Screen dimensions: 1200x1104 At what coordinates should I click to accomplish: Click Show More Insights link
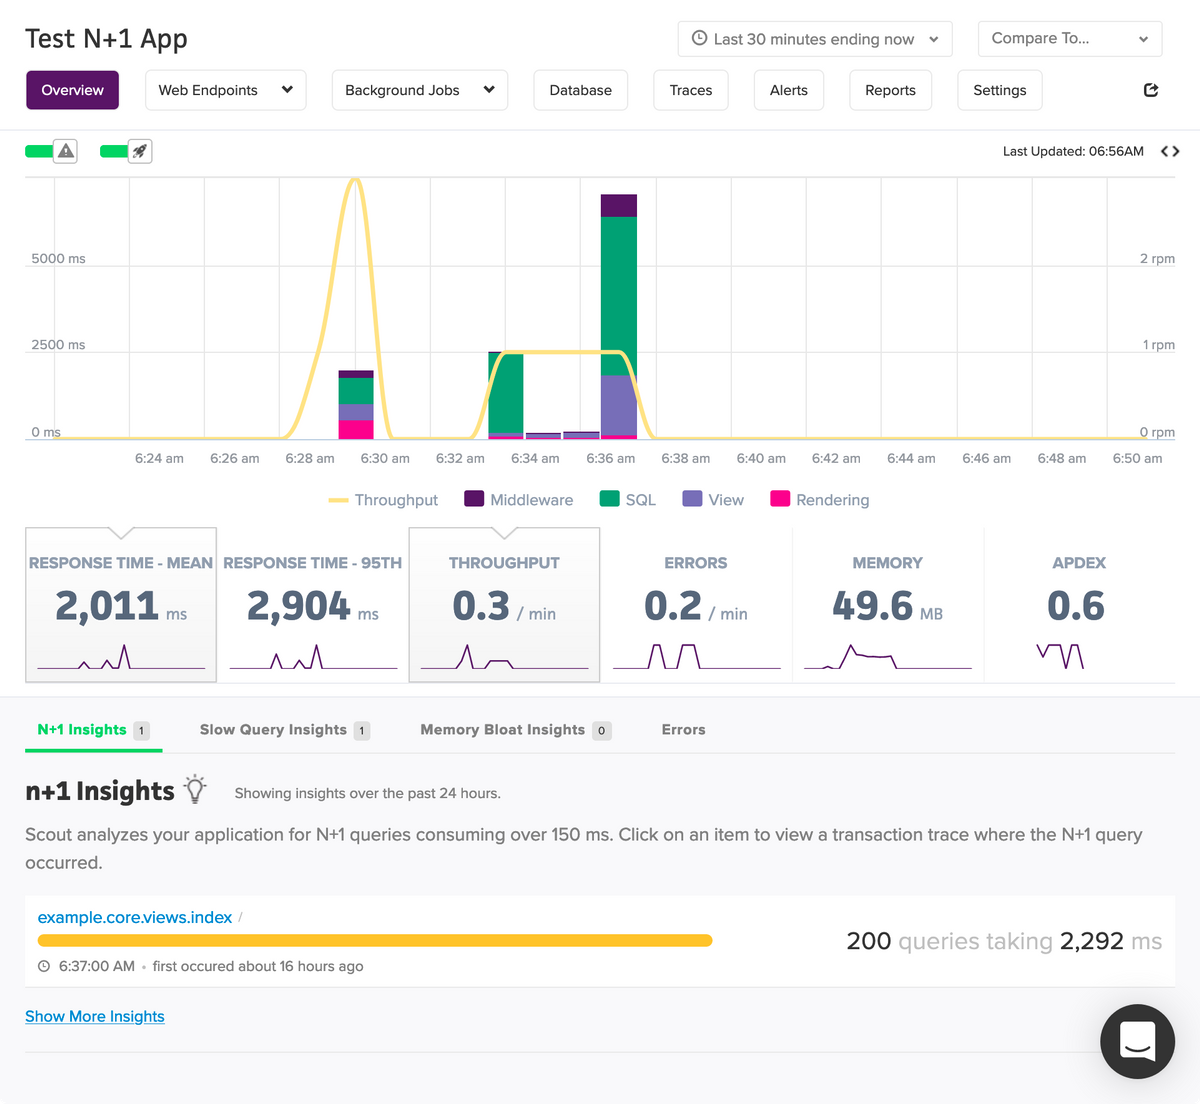[x=95, y=1016]
